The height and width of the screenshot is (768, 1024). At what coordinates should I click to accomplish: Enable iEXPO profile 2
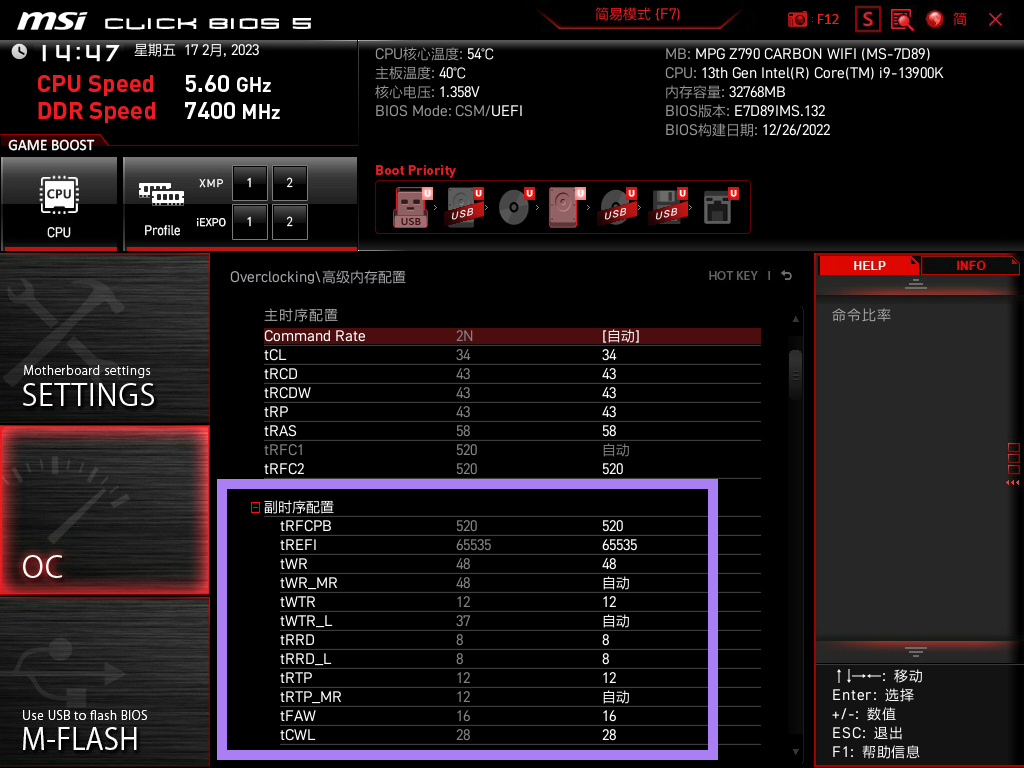pyautogui.click(x=289, y=221)
